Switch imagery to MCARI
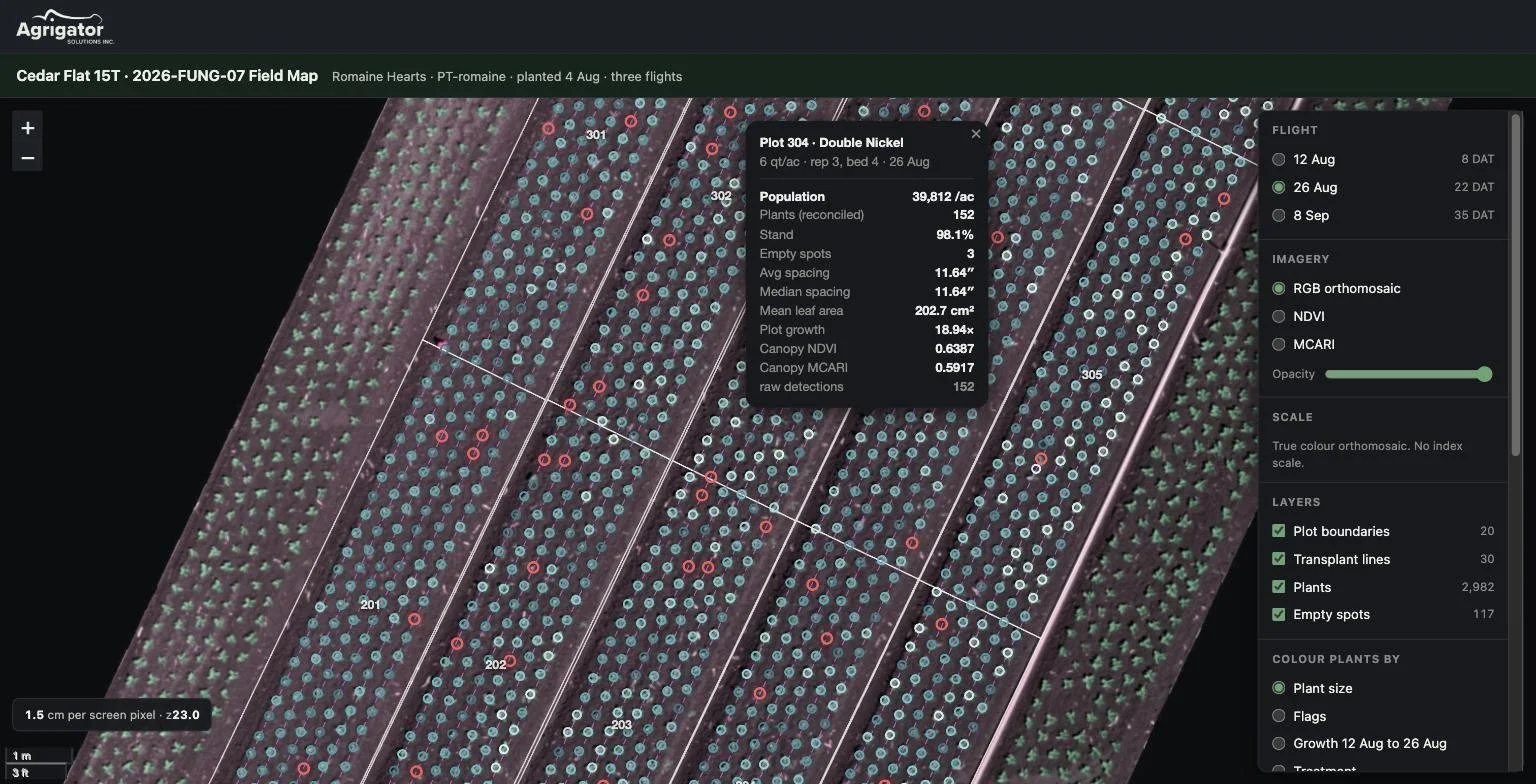The height and width of the screenshot is (784, 1536). tap(1278, 344)
